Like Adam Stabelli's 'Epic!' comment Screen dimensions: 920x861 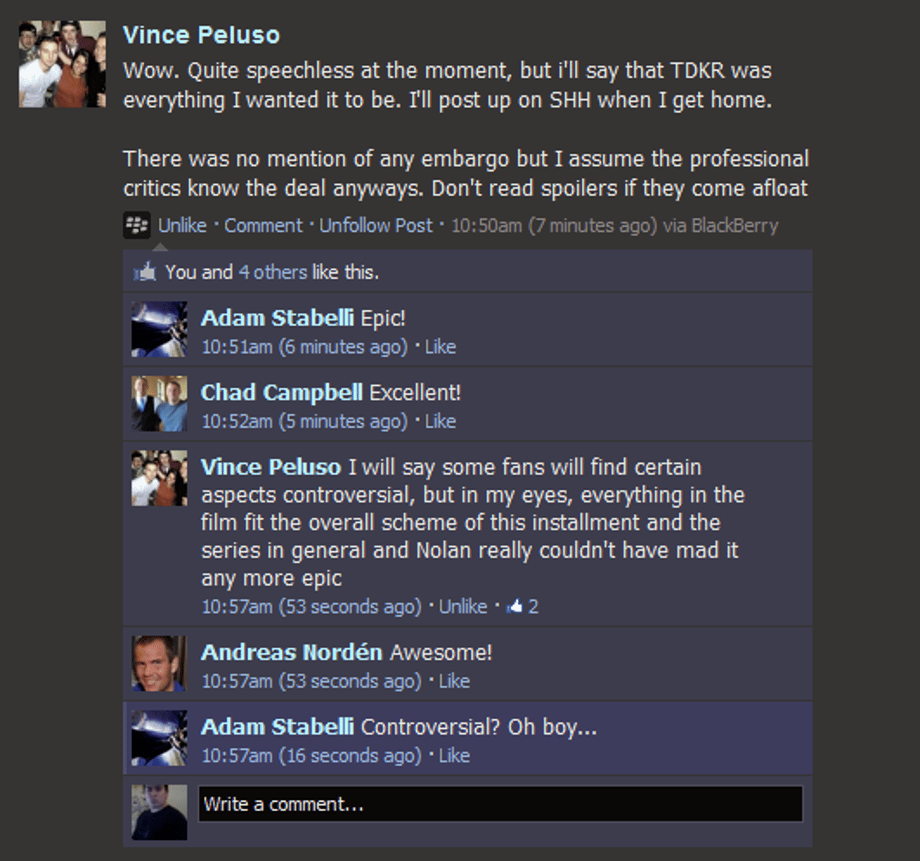click(x=440, y=347)
